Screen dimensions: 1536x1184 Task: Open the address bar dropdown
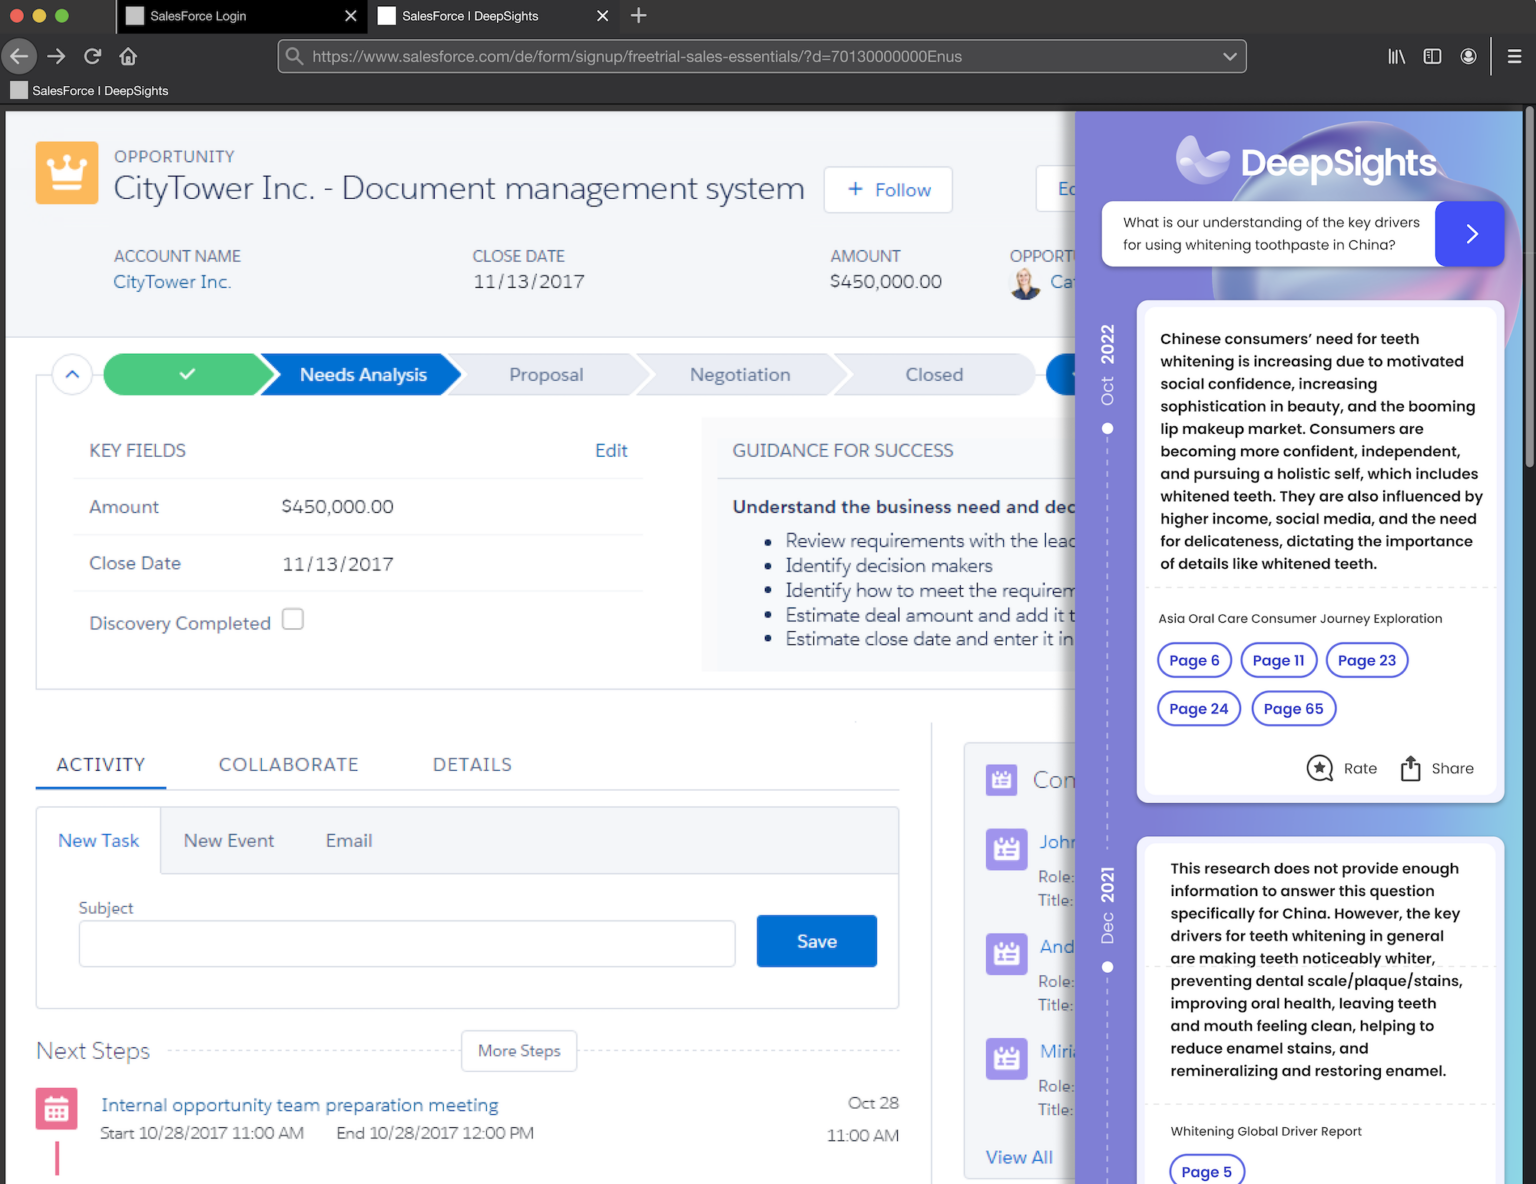pyautogui.click(x=1229, y=56)
